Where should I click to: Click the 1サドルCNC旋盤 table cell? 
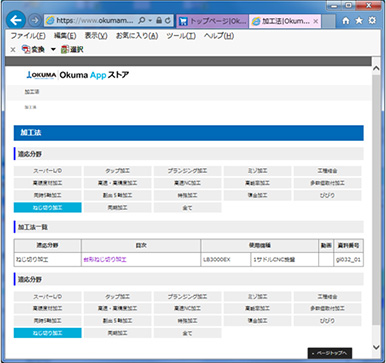click(x=284, y=260)
